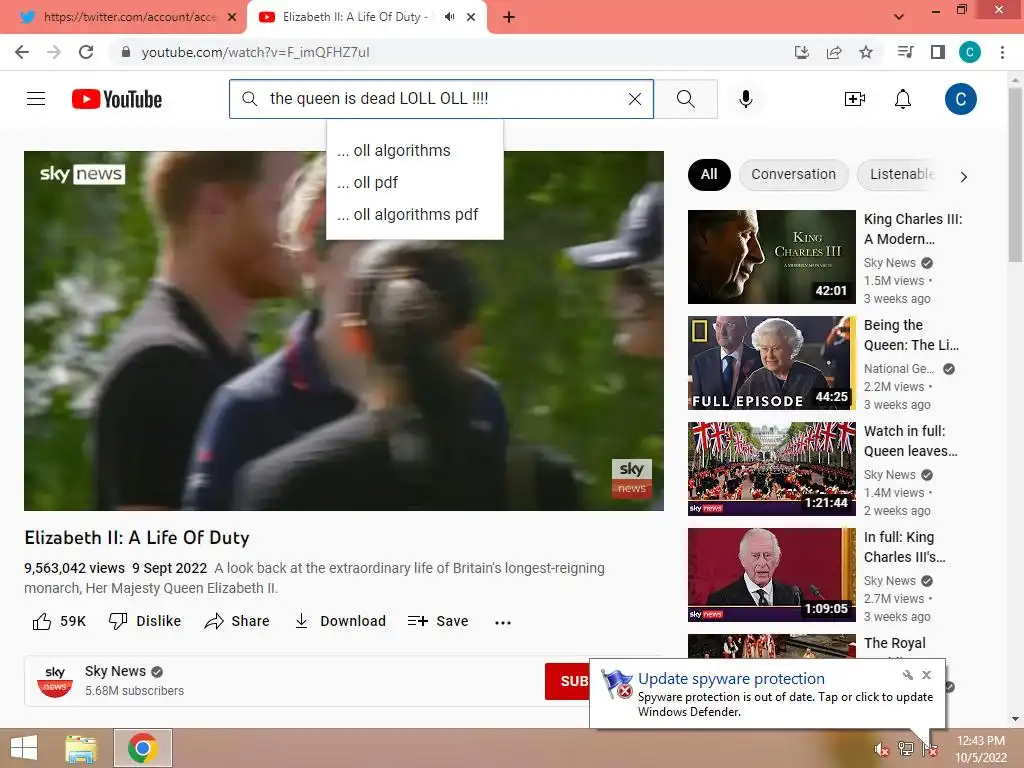
Task: Click the page vertical scrollbar thumb
Action: point(1016,175)
